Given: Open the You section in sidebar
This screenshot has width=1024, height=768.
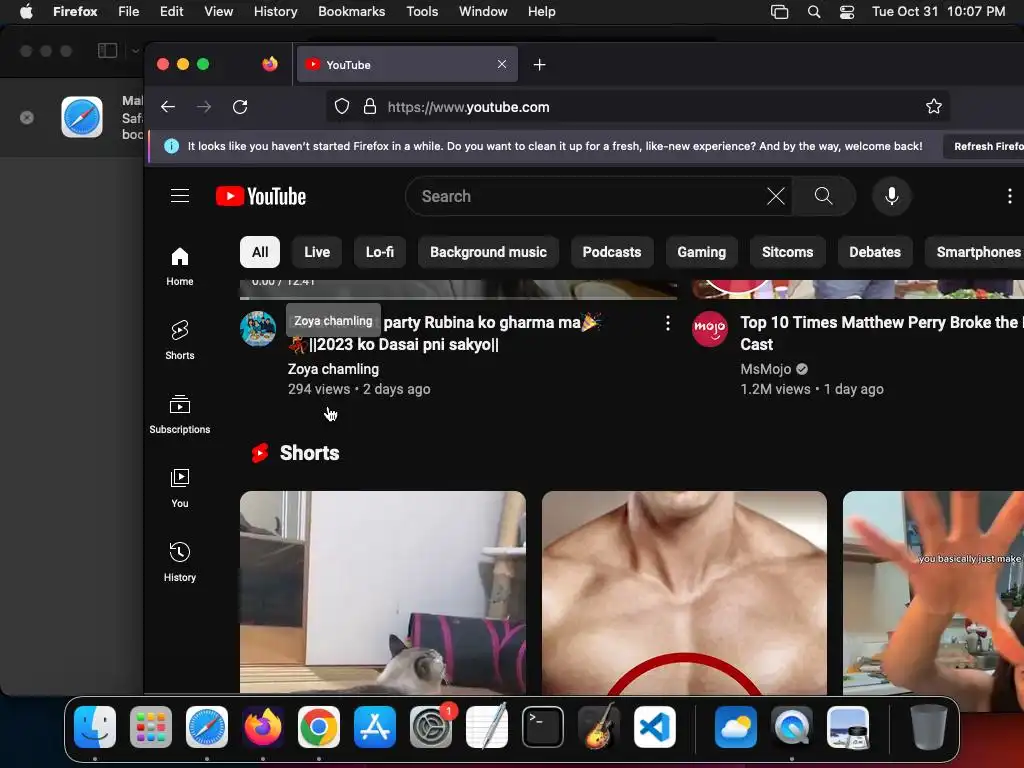Looking at the screenshot, I should pos(180,488).
